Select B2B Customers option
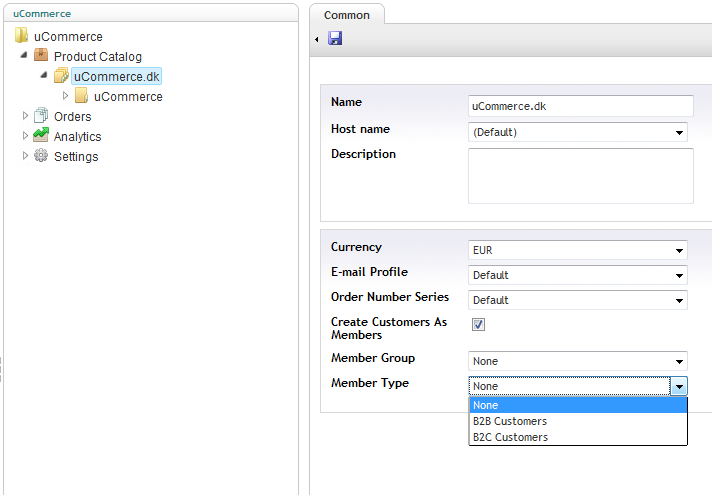This screenshot has height=495, width=712. pyautogui.click(x=578, y=421)
